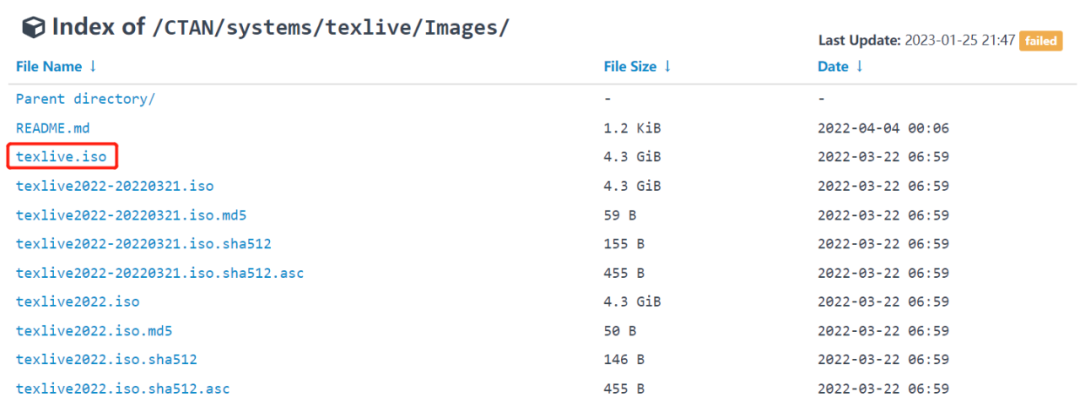The width and height of the screenshot is (1080, 419).
Task: Click the 4.3 GiB size of texlive.iso
Action: pyautogui.click(x=632, y=157)
